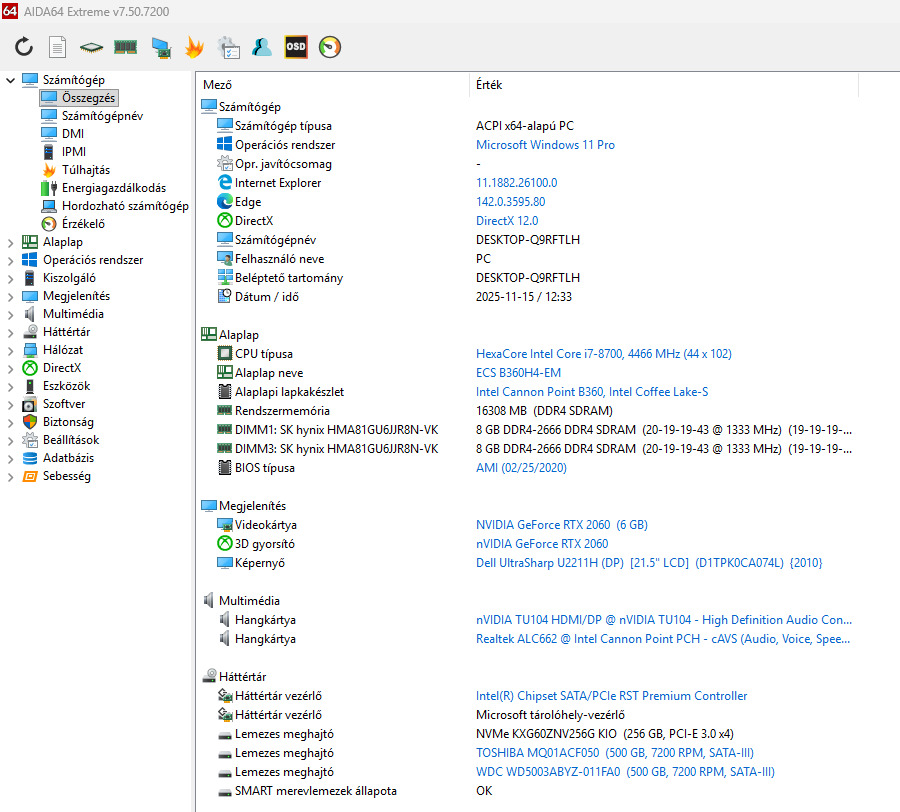Open the TOSHIBA MQ01ACF050 link
The height and width of the screenshot is (812, 900).
[x=615, y=752]
